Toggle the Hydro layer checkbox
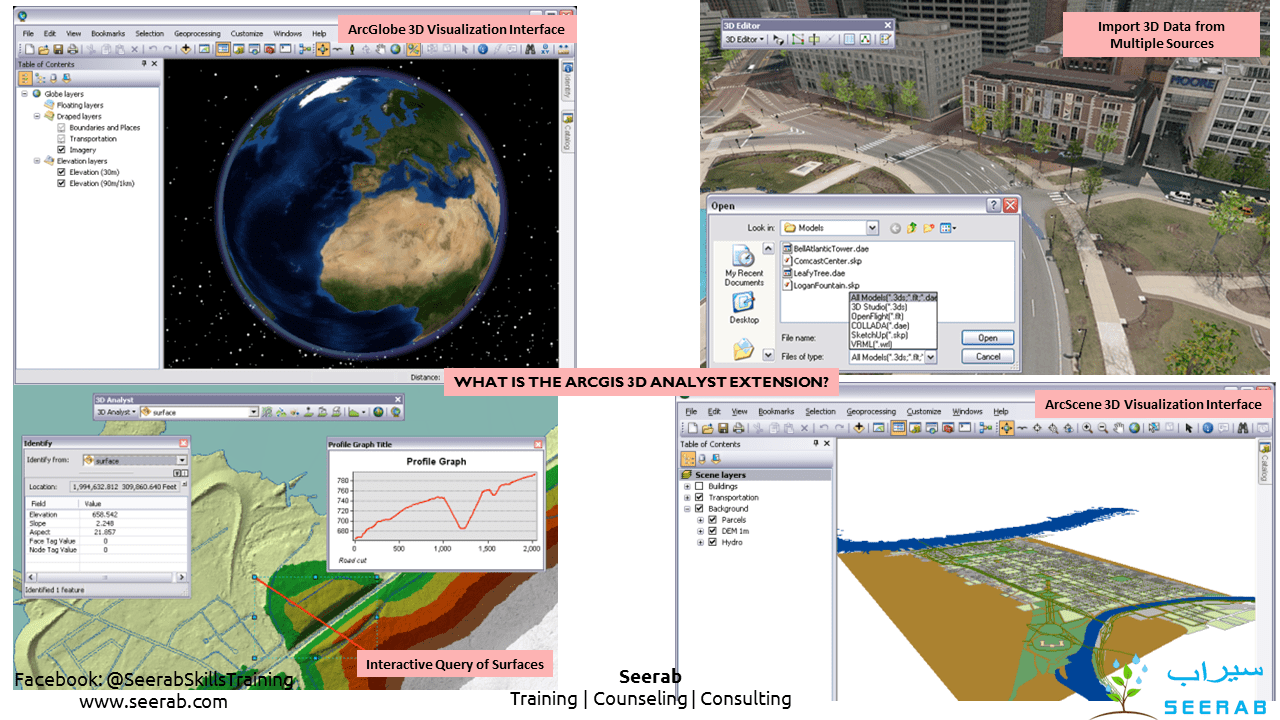The width and height of the screenshot is (1280, 720). [x=712, y=542]
